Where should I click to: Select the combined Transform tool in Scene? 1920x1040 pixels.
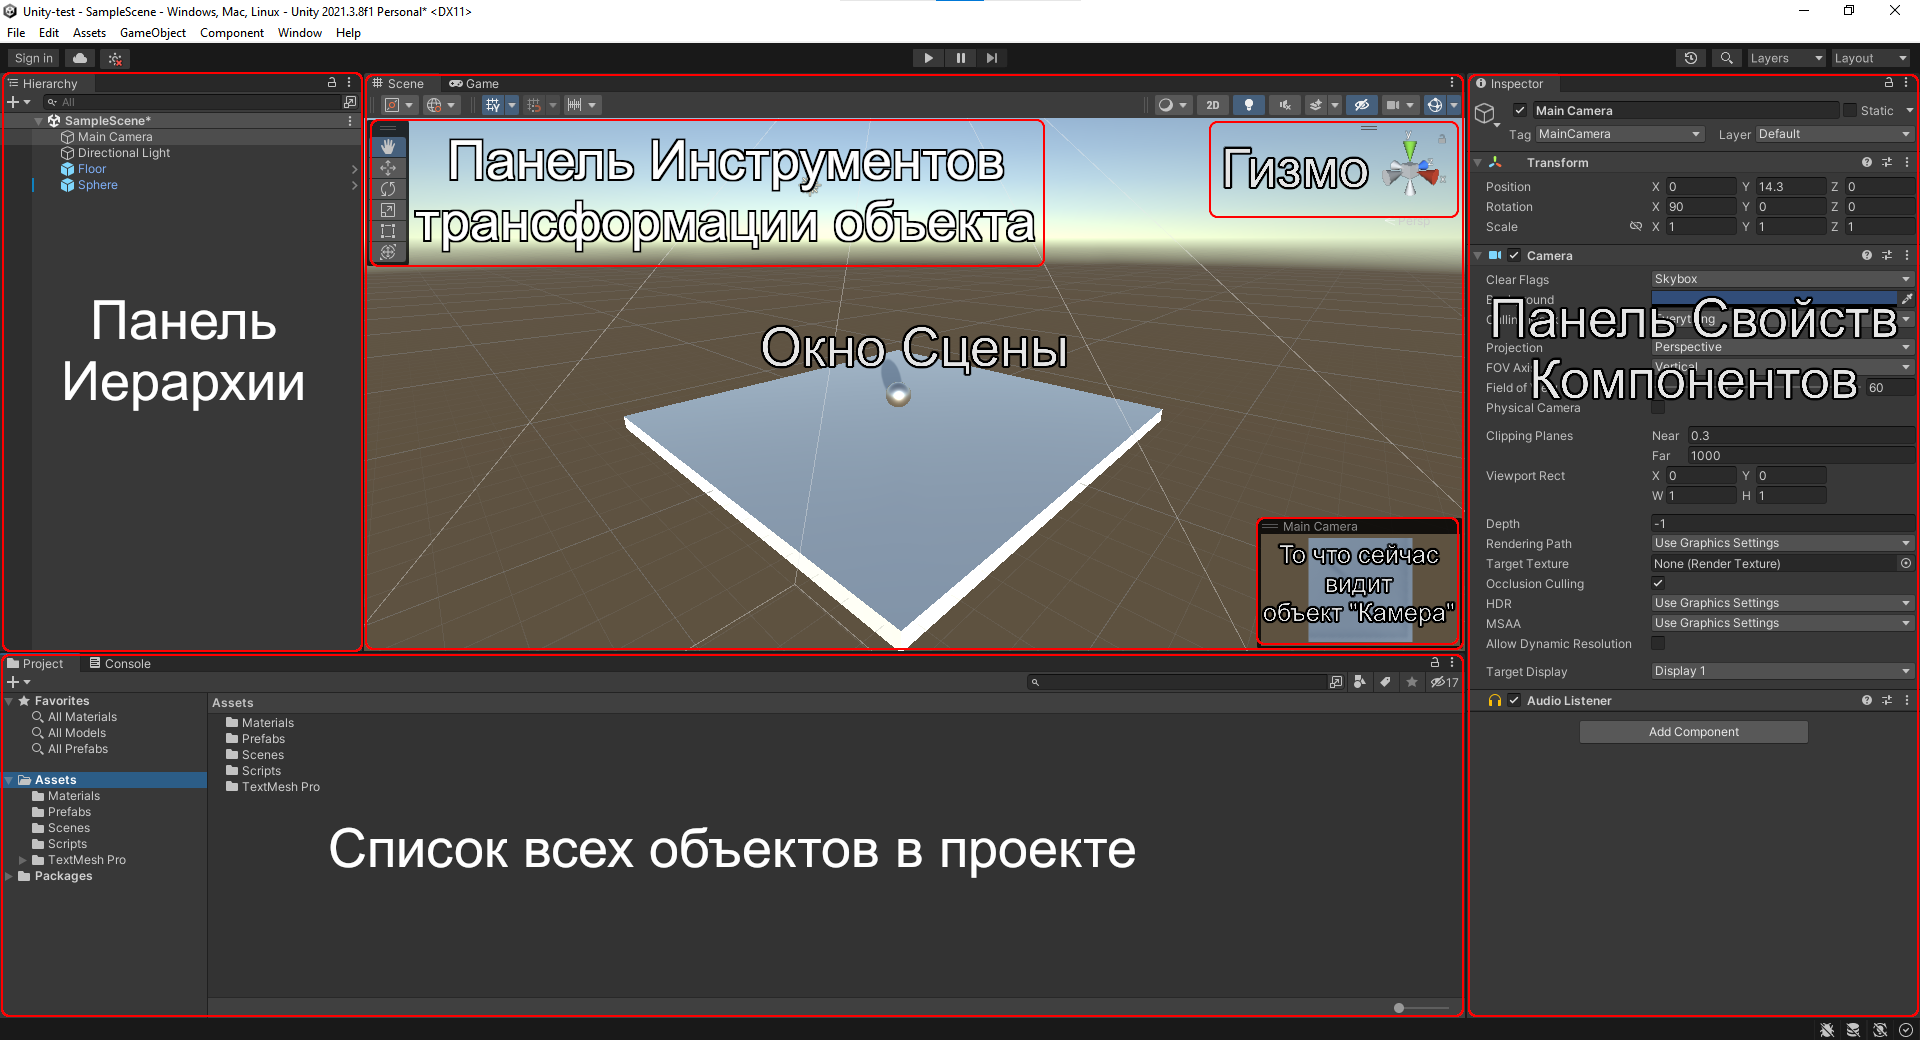coord(388,252)
